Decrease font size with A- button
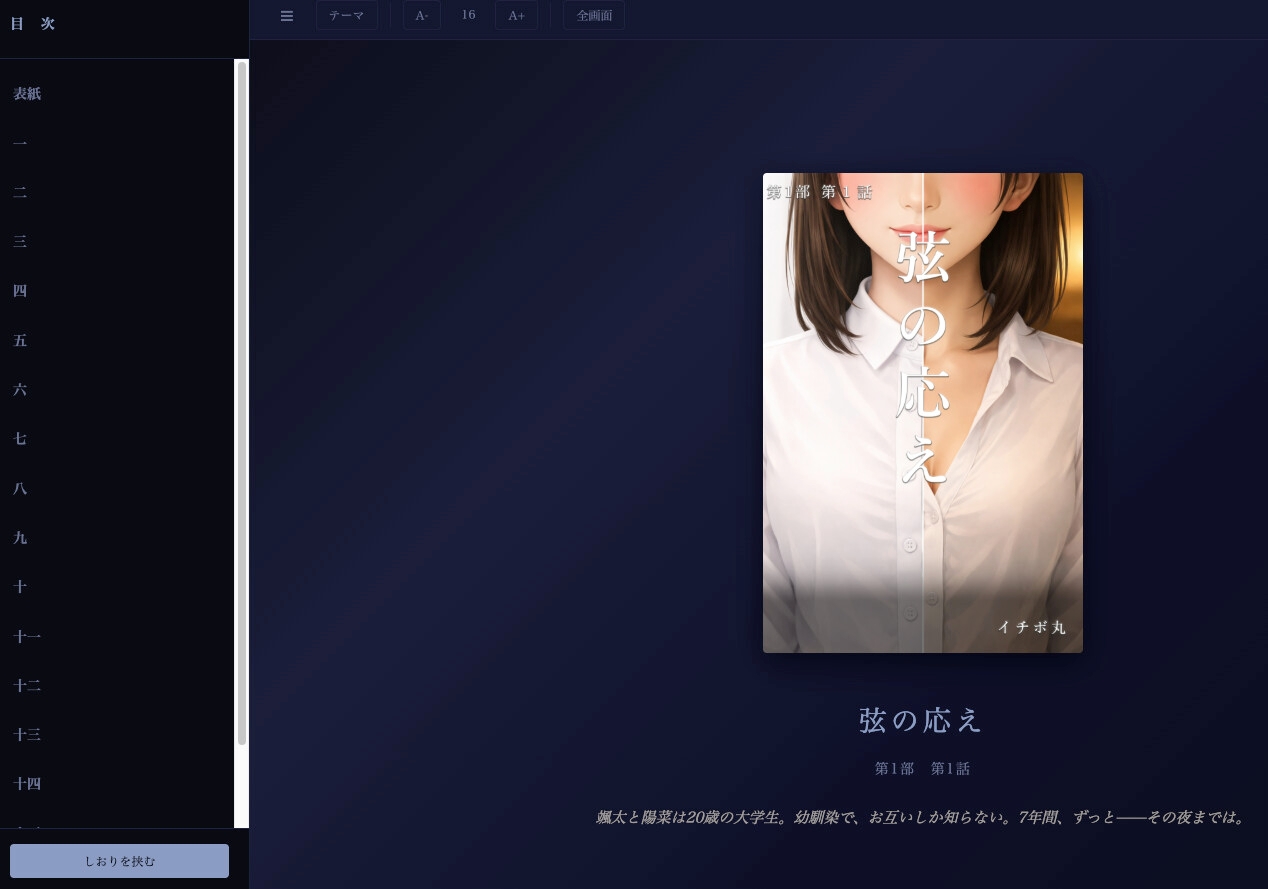The image size is (1268, 889). pos(422,16)
